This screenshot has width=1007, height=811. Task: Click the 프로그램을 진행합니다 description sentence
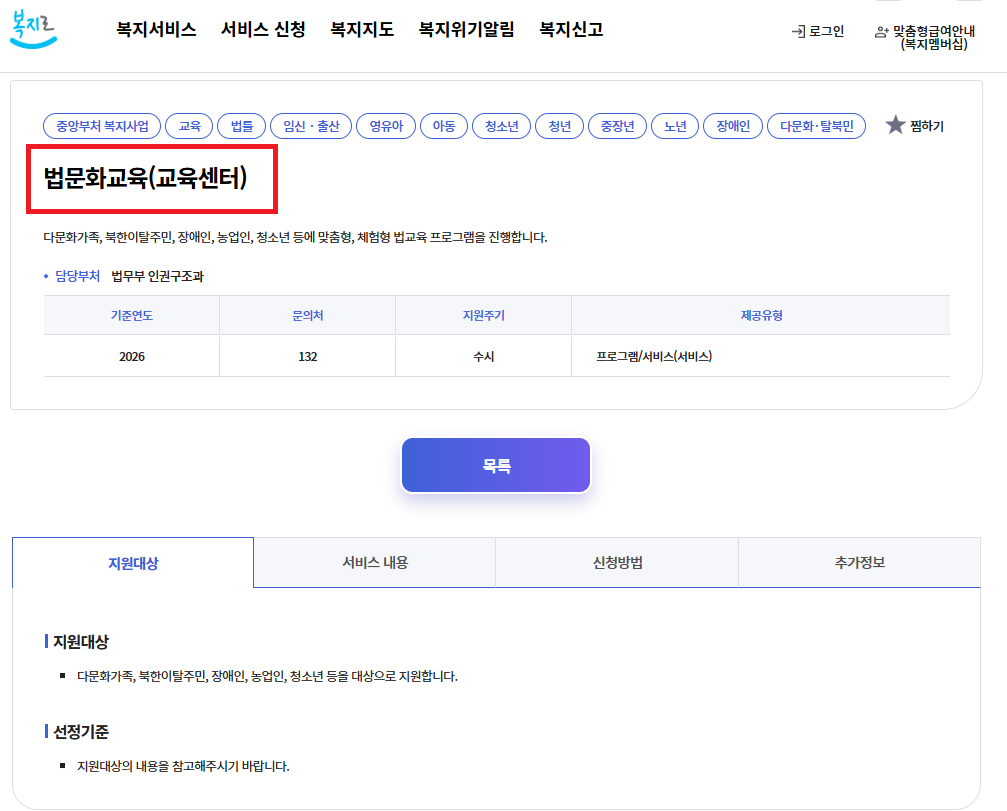click(295, 238)
